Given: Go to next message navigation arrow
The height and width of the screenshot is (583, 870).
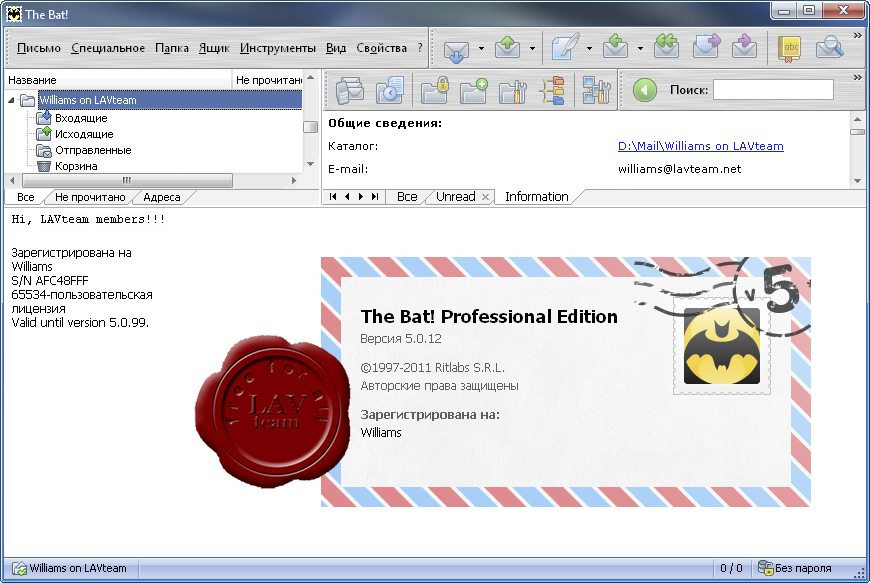Looking at the screenshot, I should coord(361,196).
